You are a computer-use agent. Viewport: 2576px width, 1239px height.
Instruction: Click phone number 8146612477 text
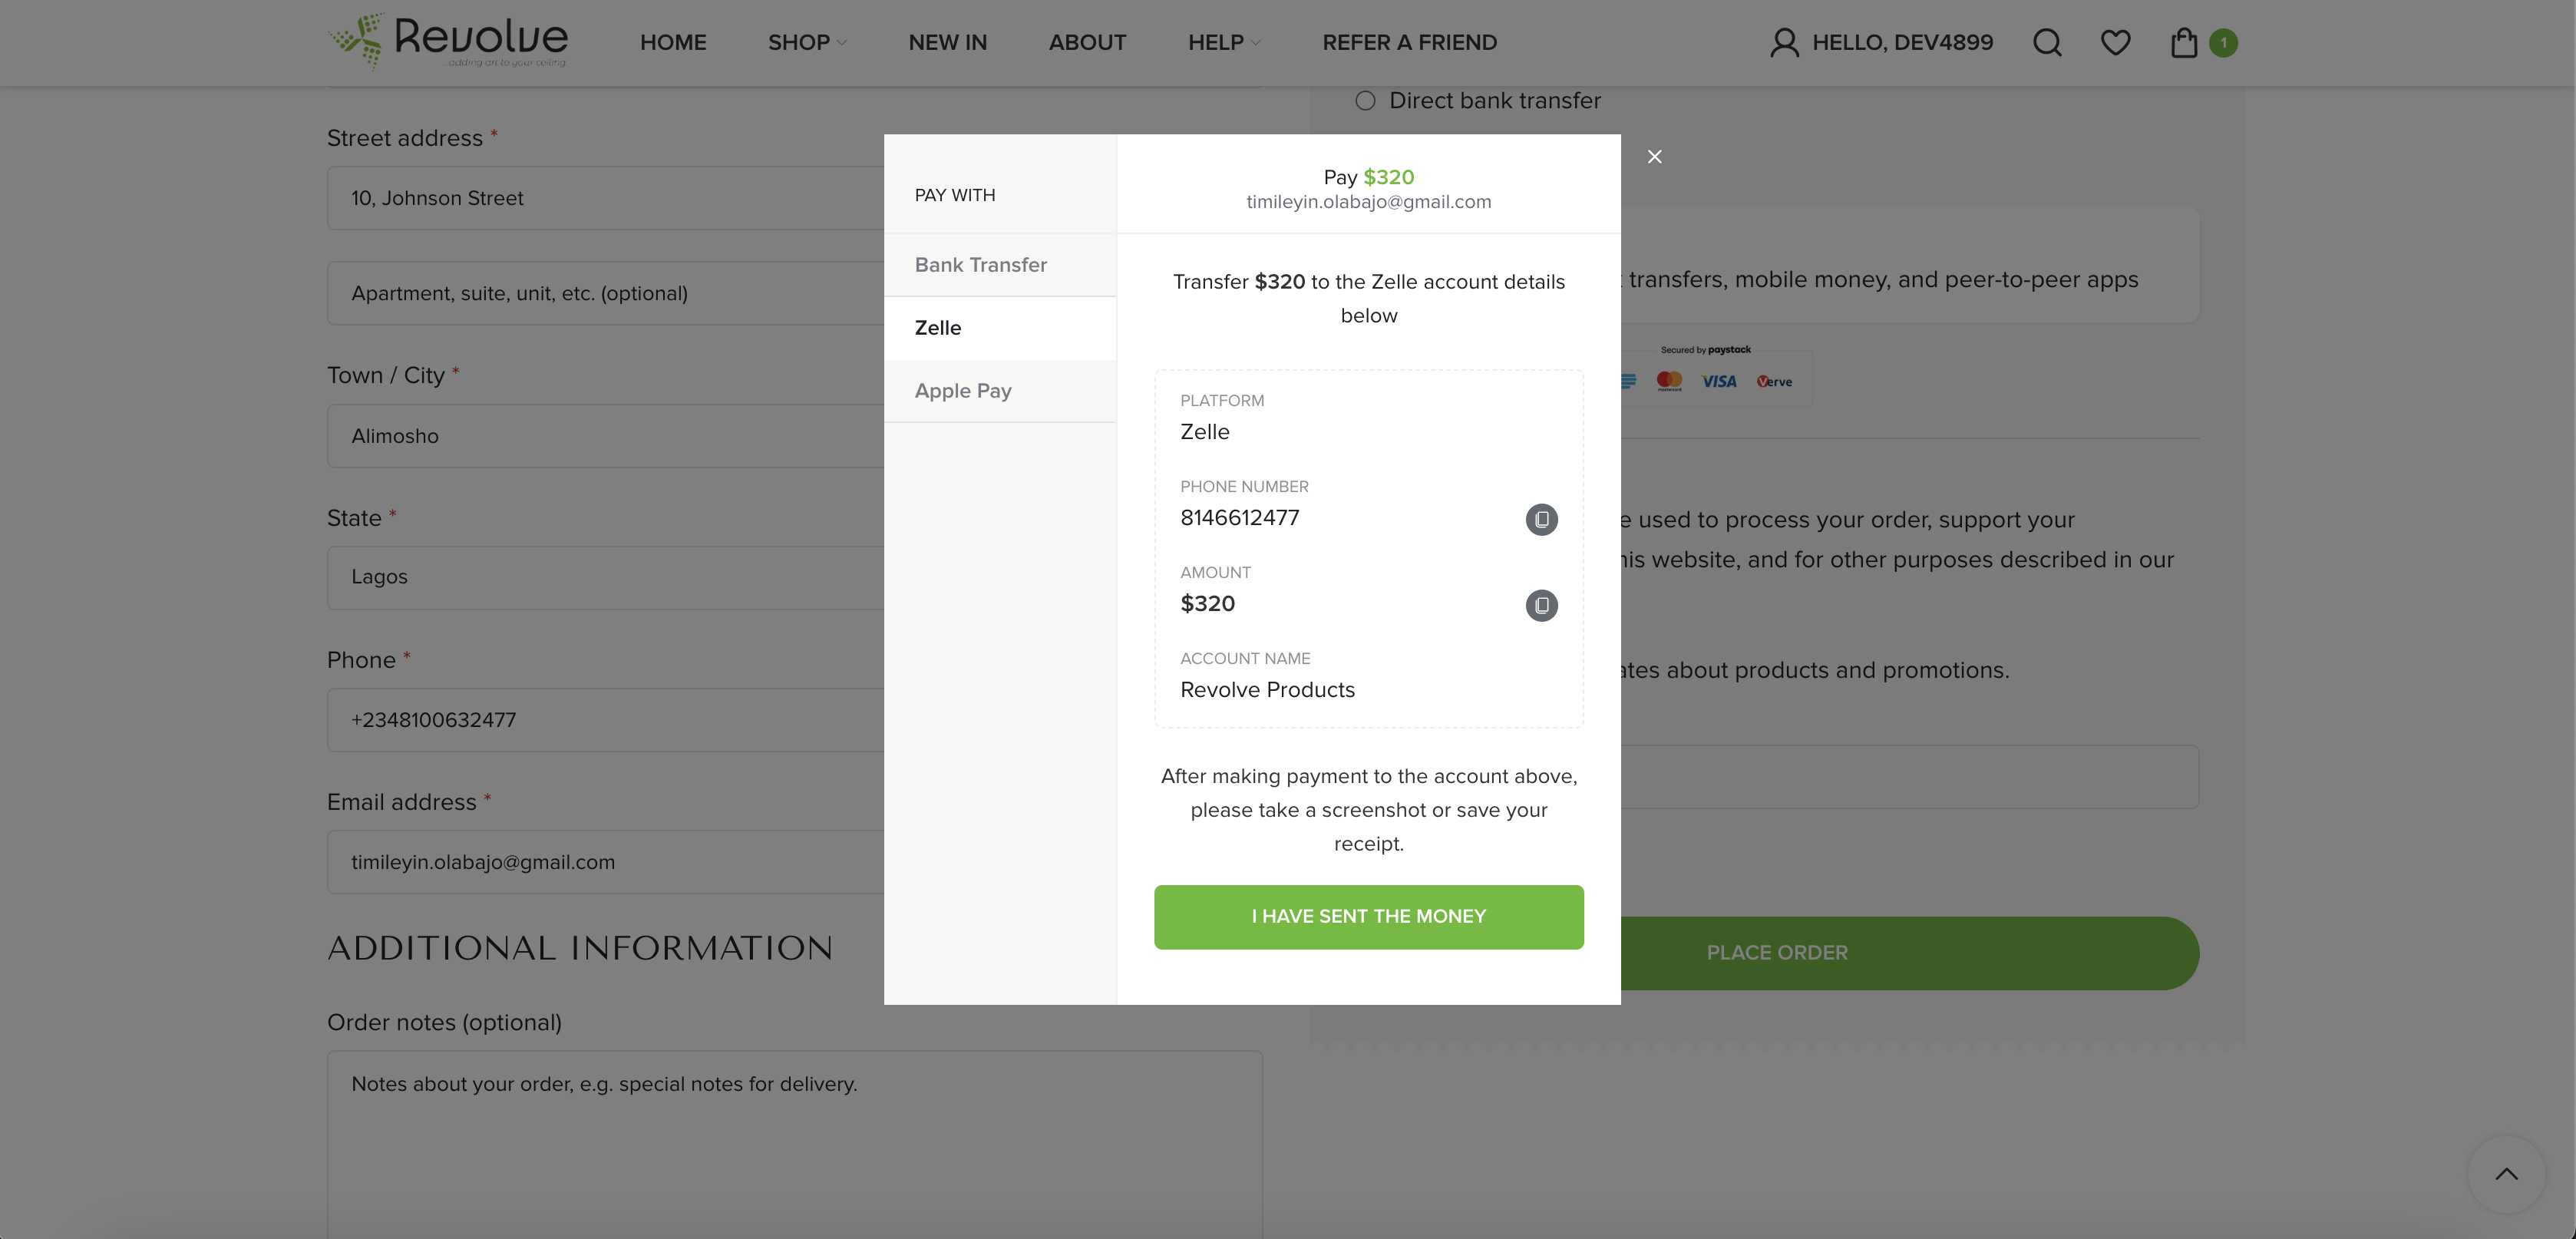[1239, 518]
